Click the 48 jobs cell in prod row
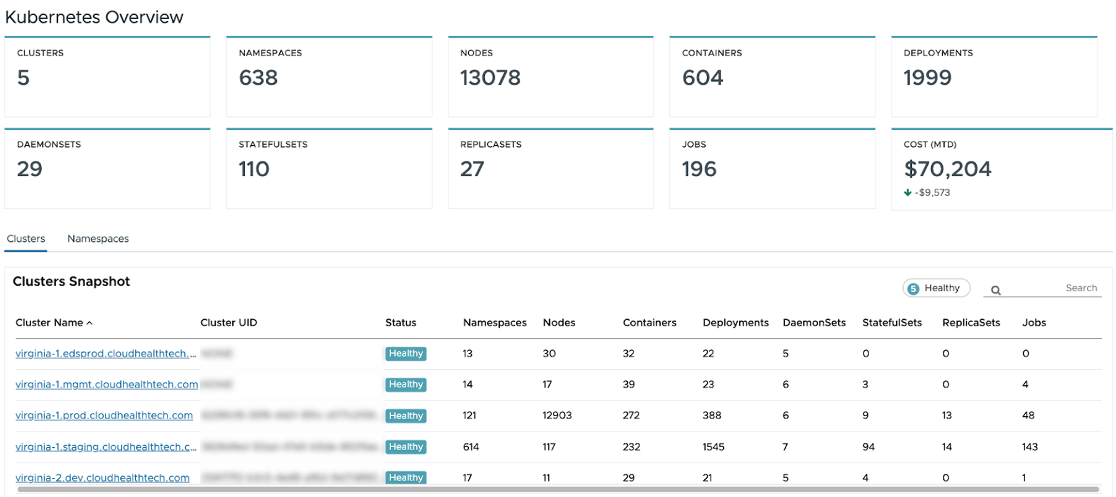Image resolution: width=1116 pixels, height=497 pixels. [x=1028, y=415]
